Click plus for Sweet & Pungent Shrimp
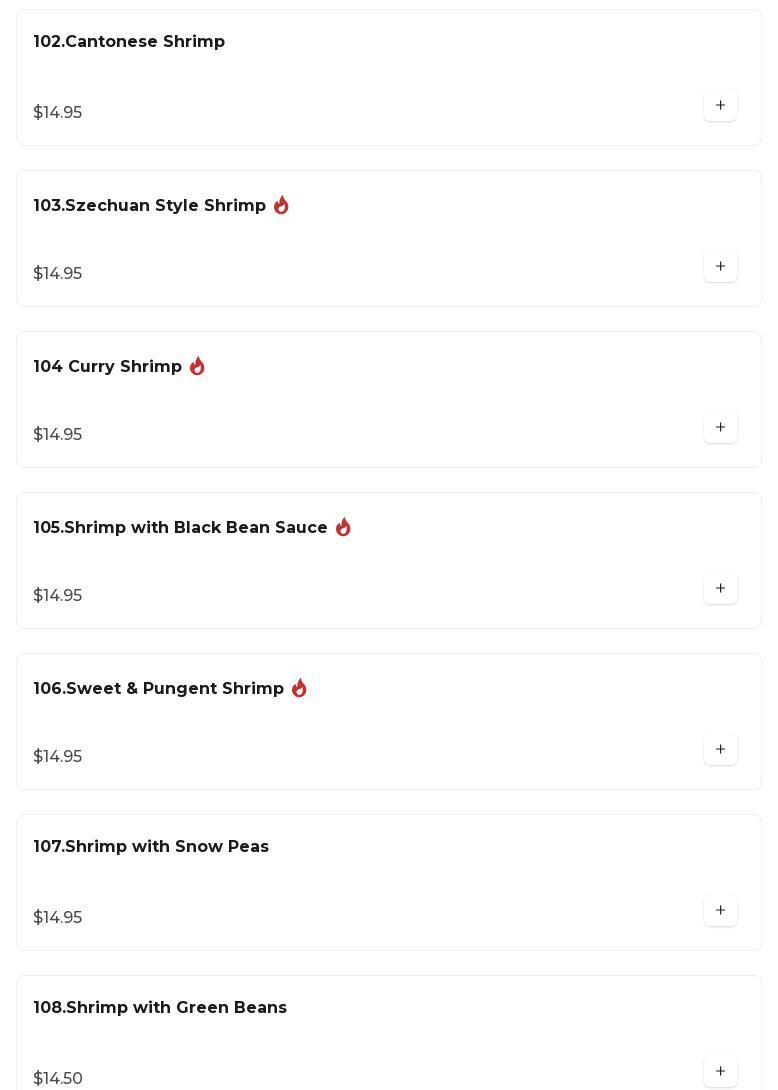The height and width of the screenshot is (1090, 778). (720, 750)
